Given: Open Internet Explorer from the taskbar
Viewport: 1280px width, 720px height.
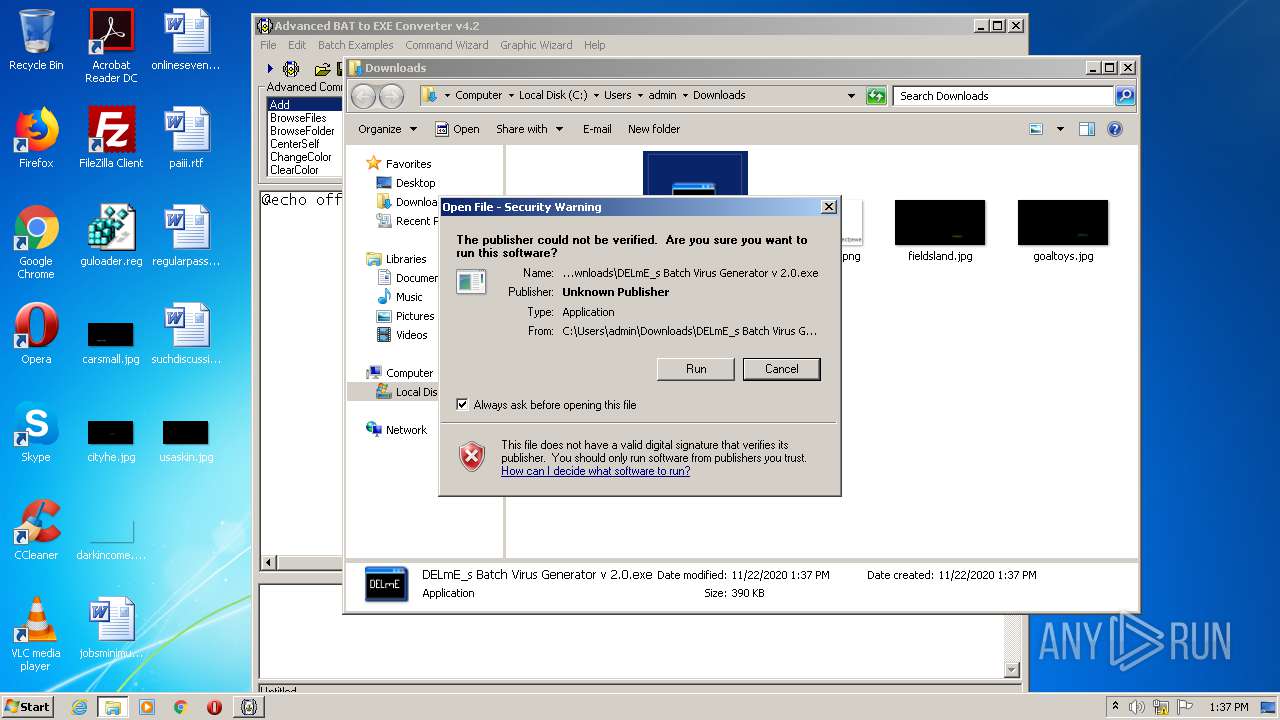Looking at the screenshot, I should pos(79,707).
